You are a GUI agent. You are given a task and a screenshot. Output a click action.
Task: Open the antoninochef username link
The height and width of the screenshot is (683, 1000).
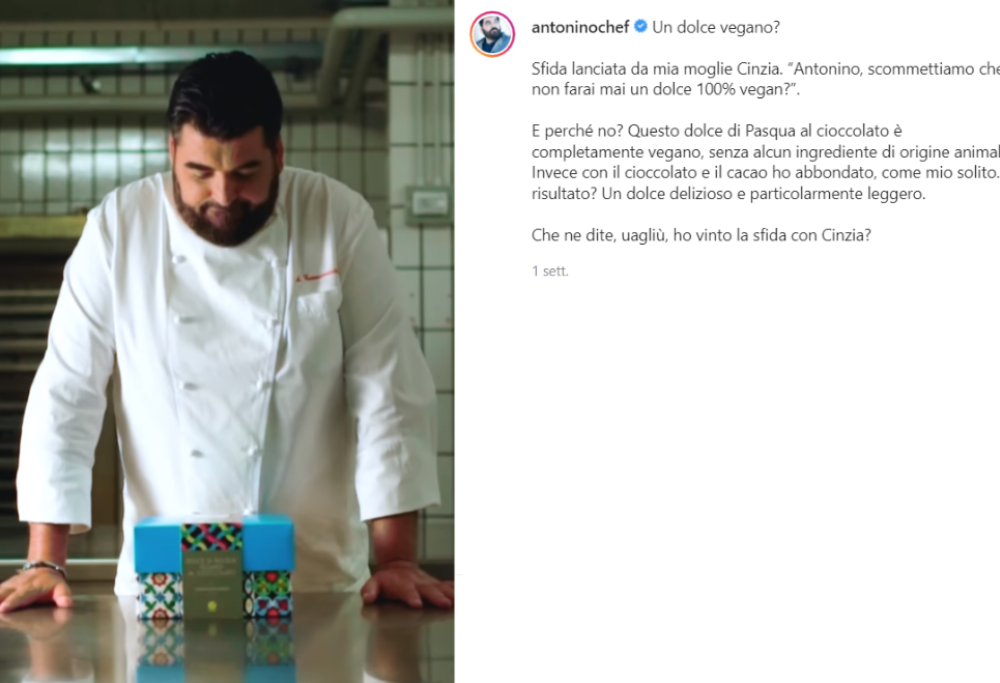580,27
